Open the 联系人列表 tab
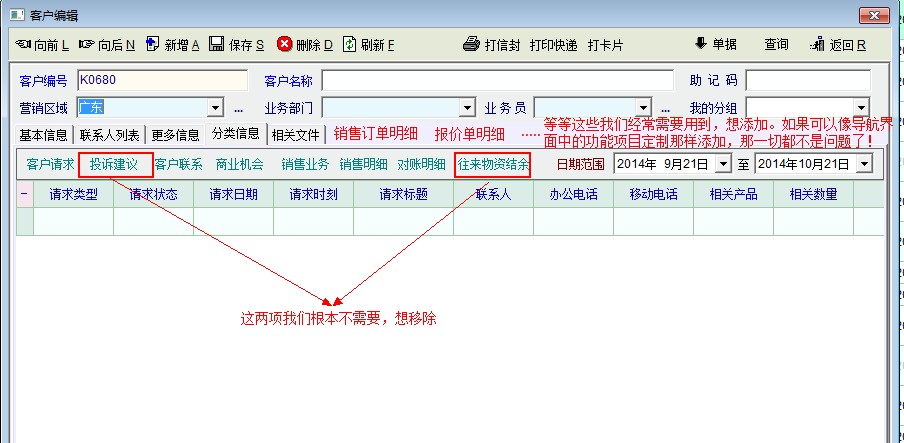This screenshot has height=443, width=904. 110,135
